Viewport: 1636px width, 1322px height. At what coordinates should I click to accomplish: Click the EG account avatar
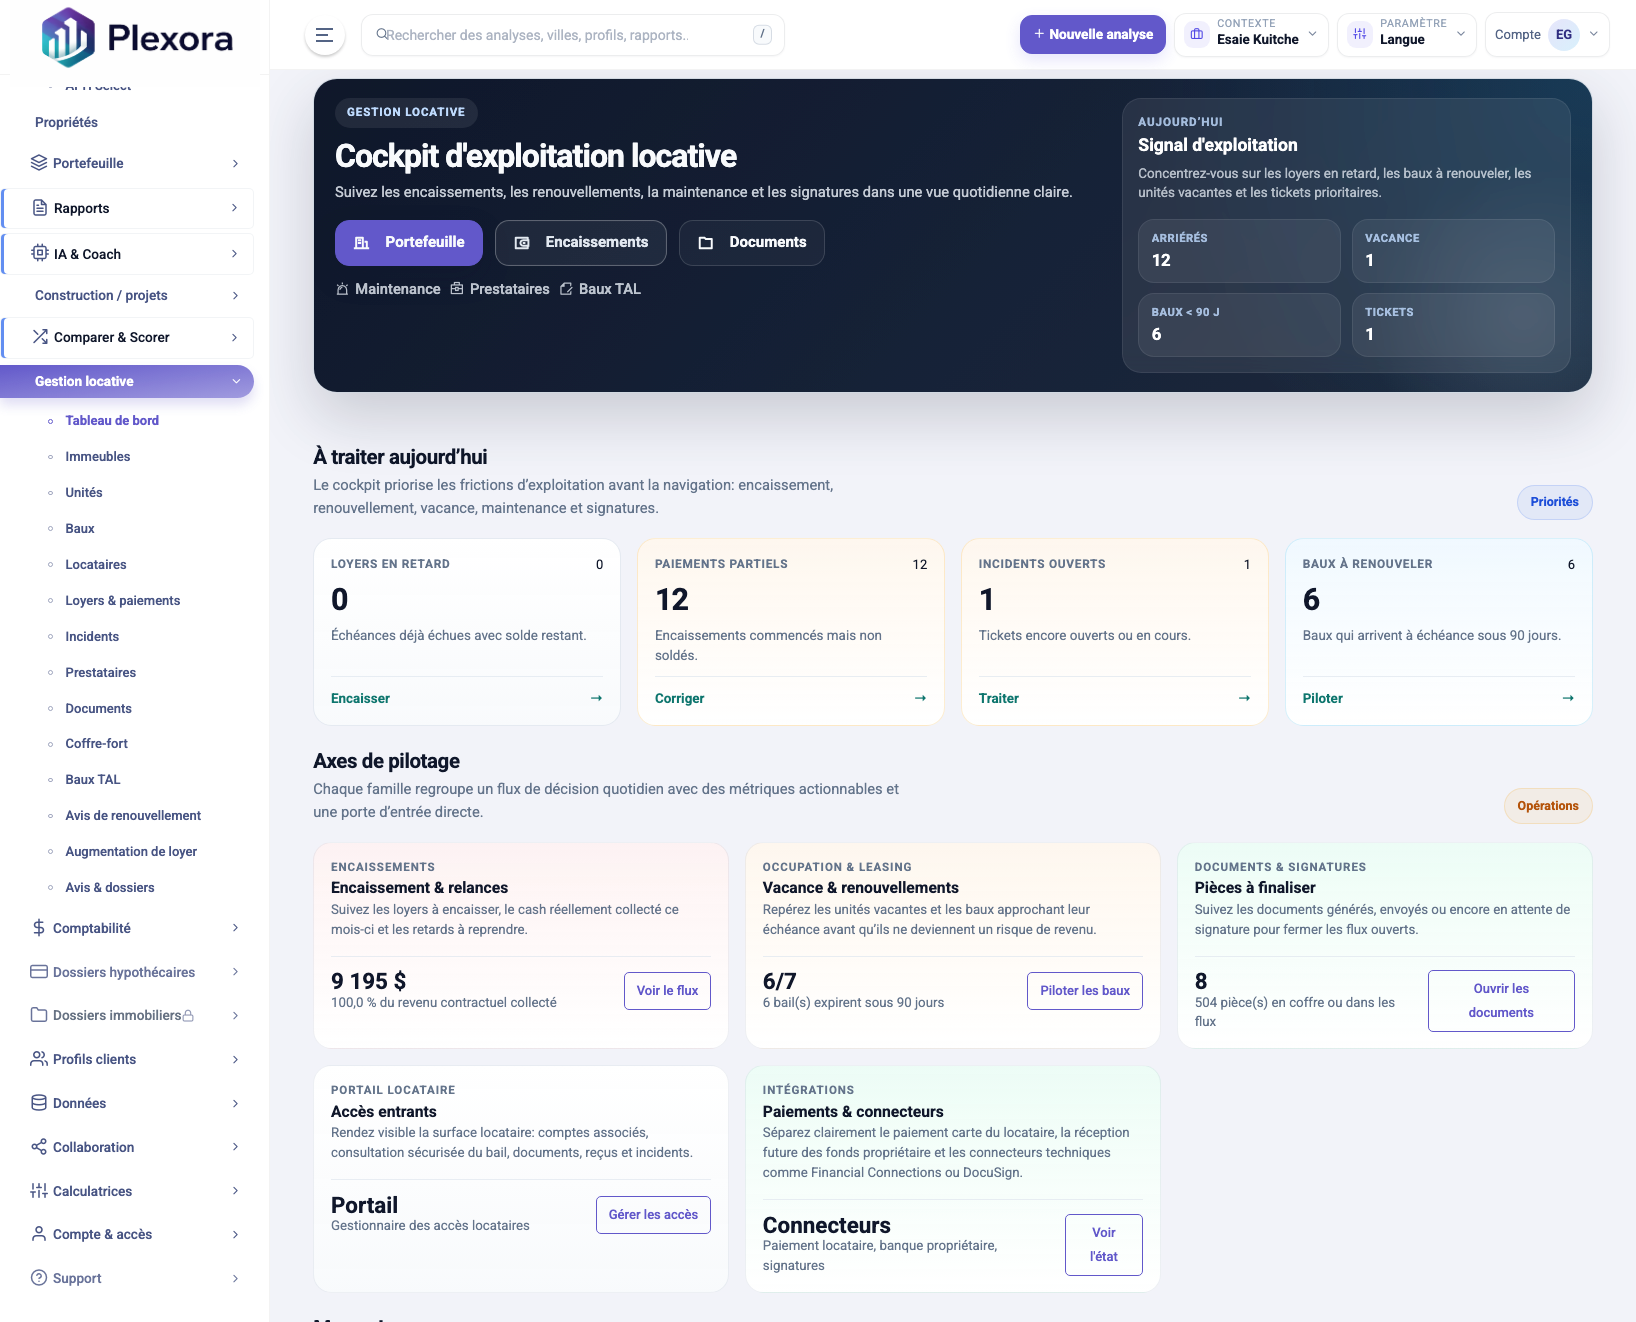point(1563,35)
